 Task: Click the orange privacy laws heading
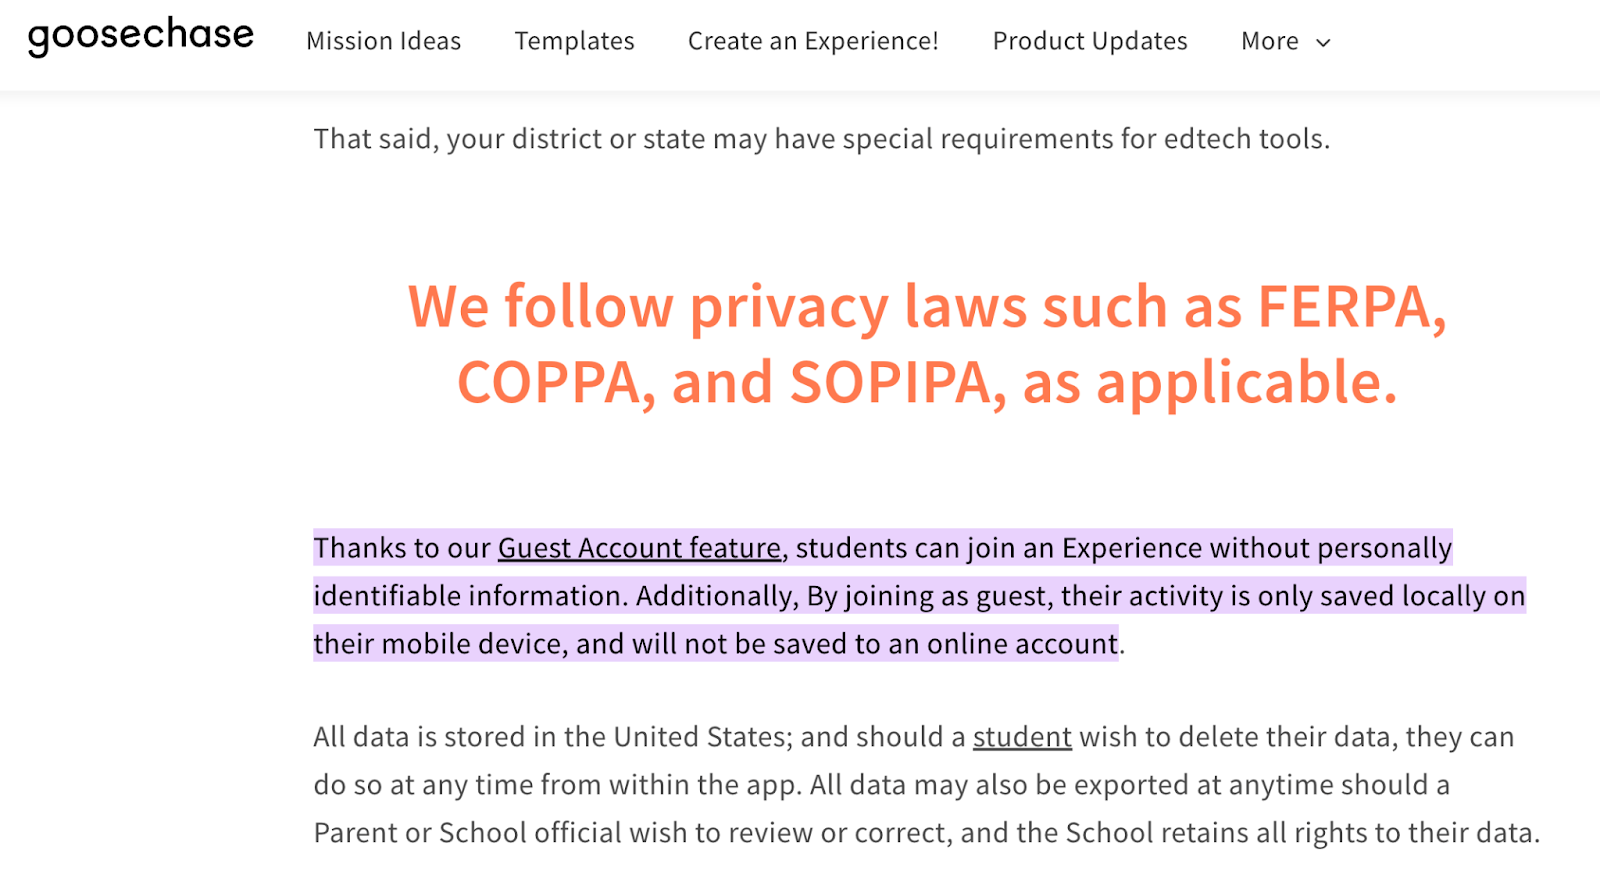point(927,344)
